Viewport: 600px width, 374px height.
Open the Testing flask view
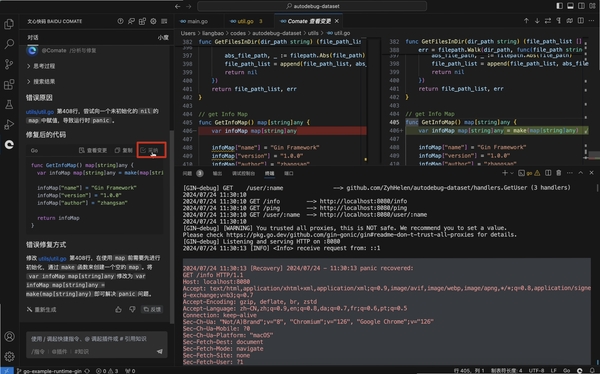pos(9,104)
